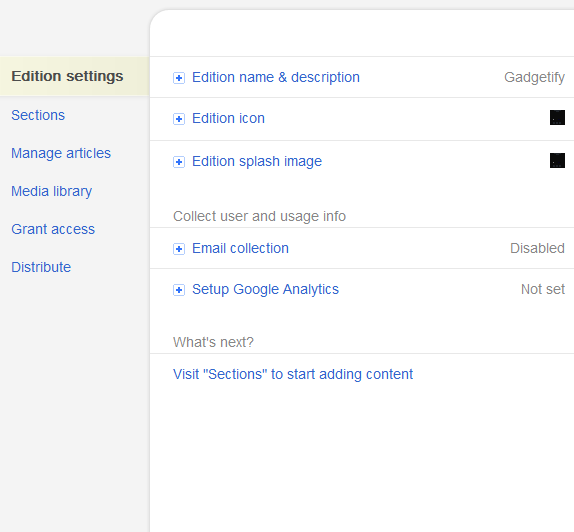The image size is (574, 532).
Task: Click the Gadgetify edition name value
Action: (x=534, y=78)
